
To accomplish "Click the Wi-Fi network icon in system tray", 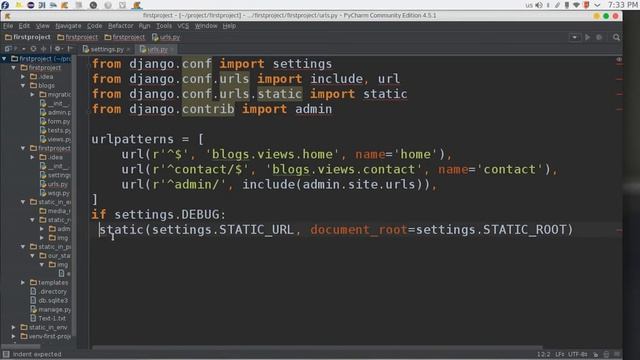I will tap(576, 5).
